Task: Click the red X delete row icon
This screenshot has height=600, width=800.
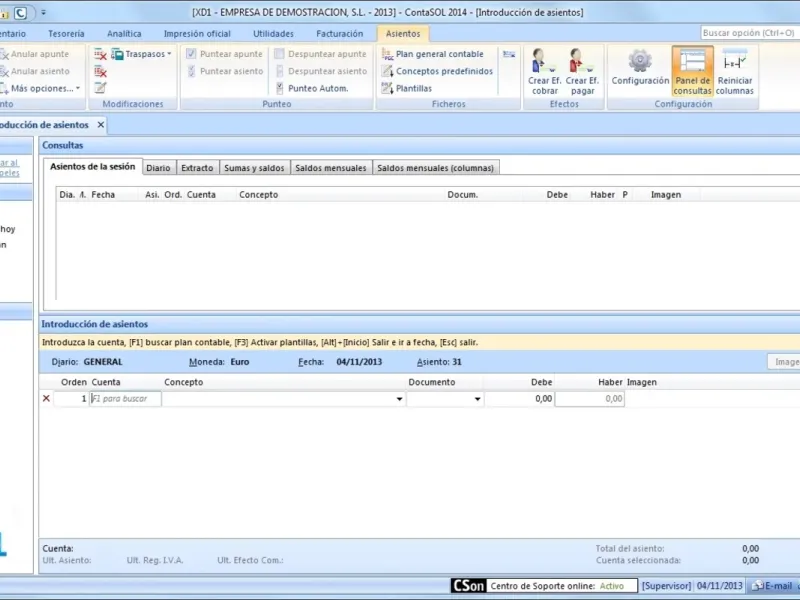Action: coord(46,398)
